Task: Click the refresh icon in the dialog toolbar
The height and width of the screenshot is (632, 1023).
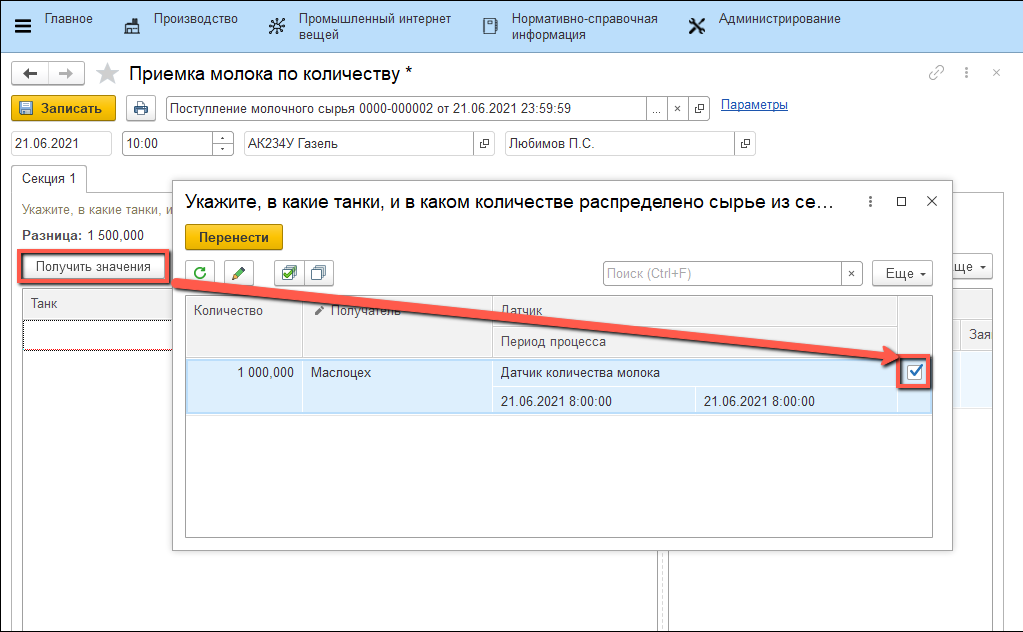Action: (x=201, y=273)
